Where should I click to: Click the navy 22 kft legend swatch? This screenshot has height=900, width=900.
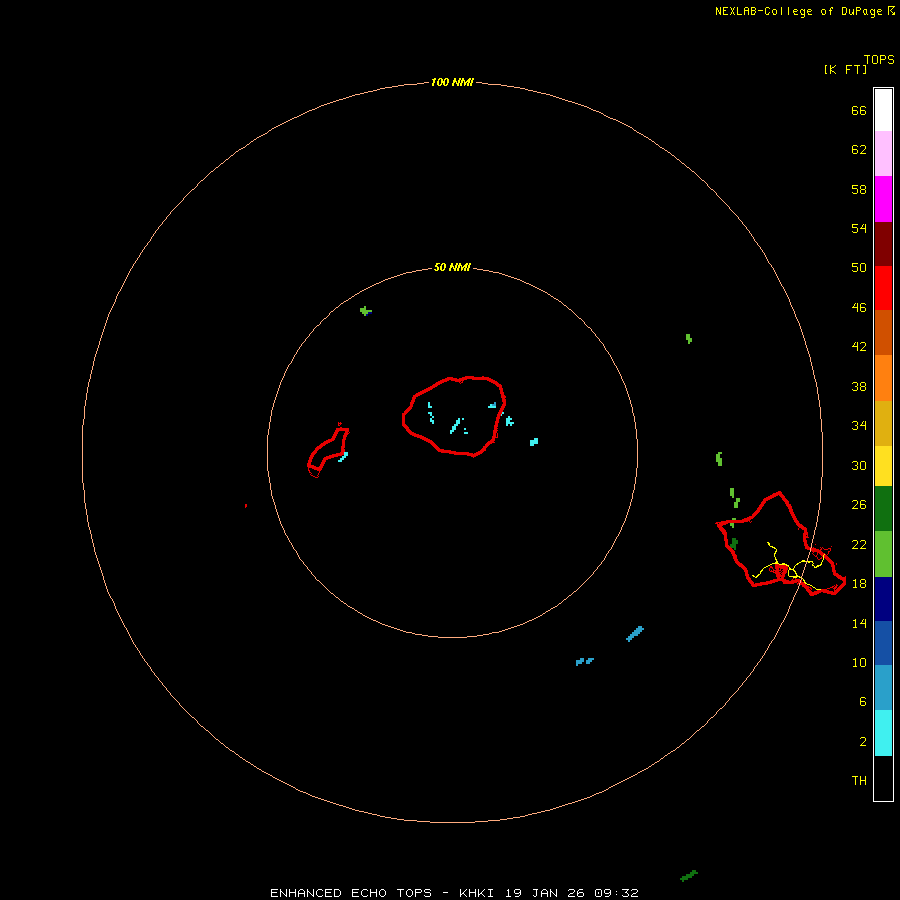coord(883,599)
